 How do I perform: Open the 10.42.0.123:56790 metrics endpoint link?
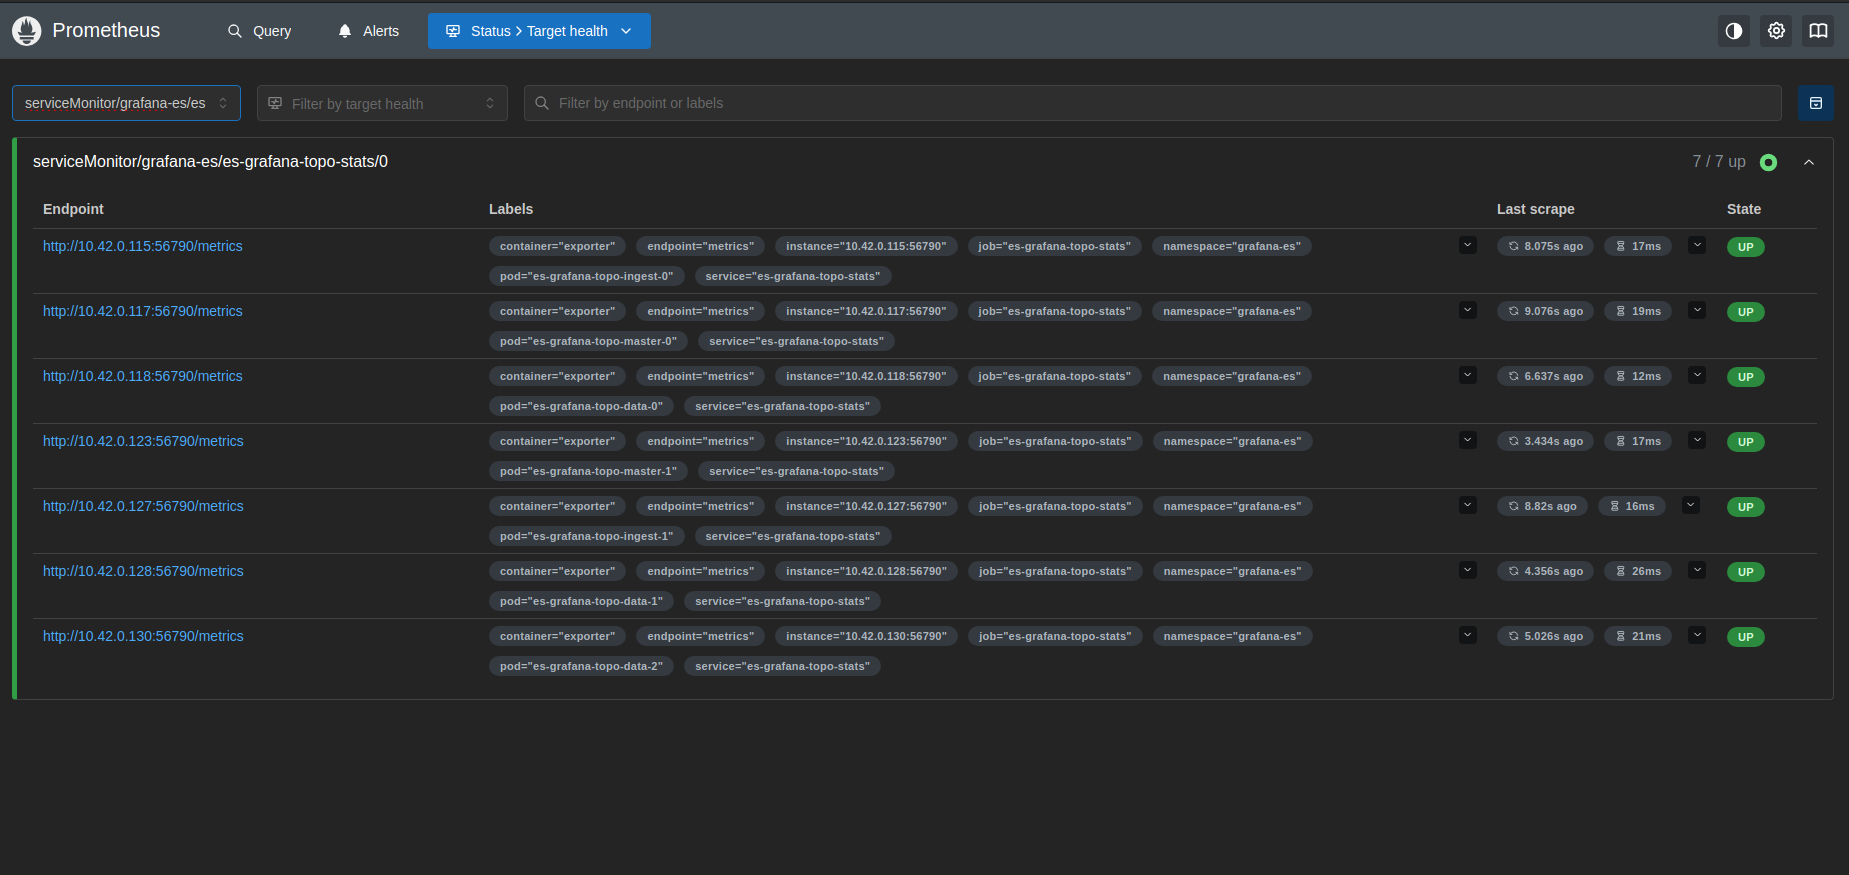coord(143,441)
